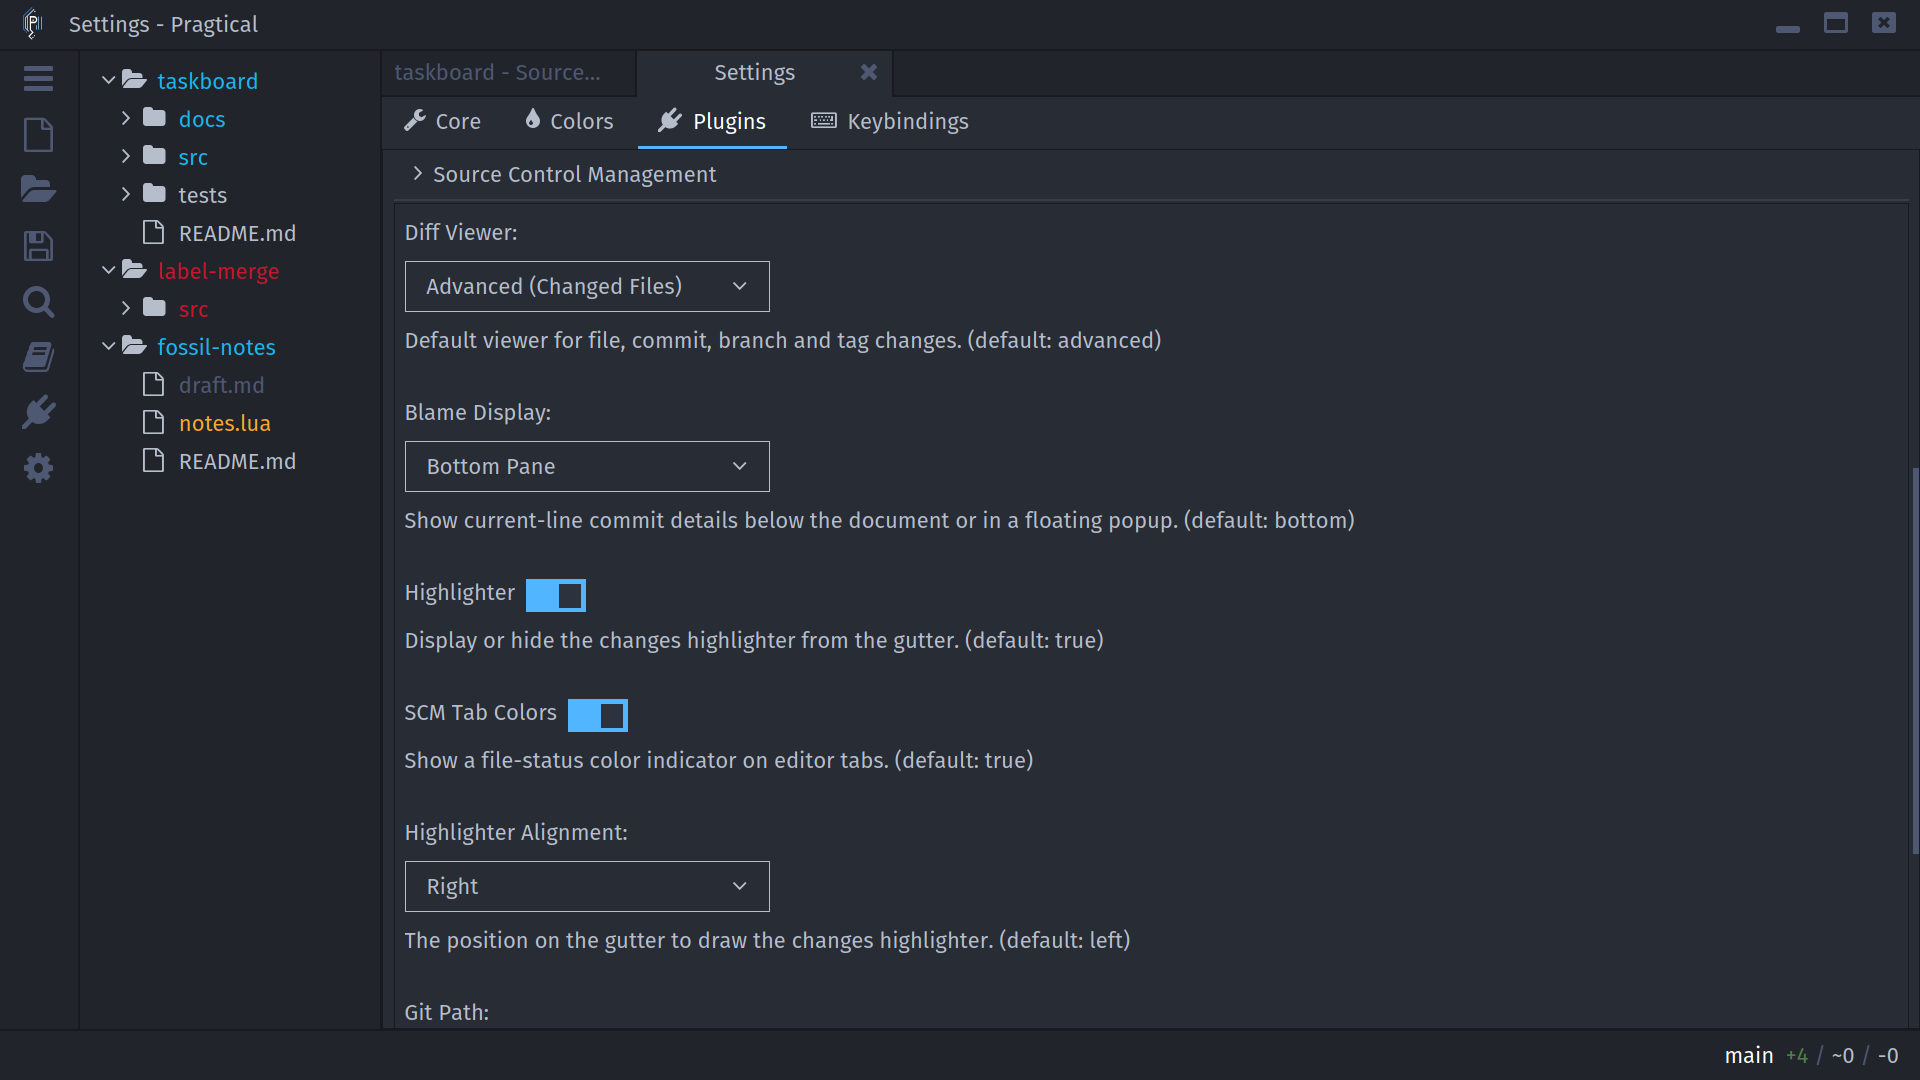Screen dimensions: 1920x1080
Task: Collapse the taskboard project folder
Action: (x=108, y=80)
